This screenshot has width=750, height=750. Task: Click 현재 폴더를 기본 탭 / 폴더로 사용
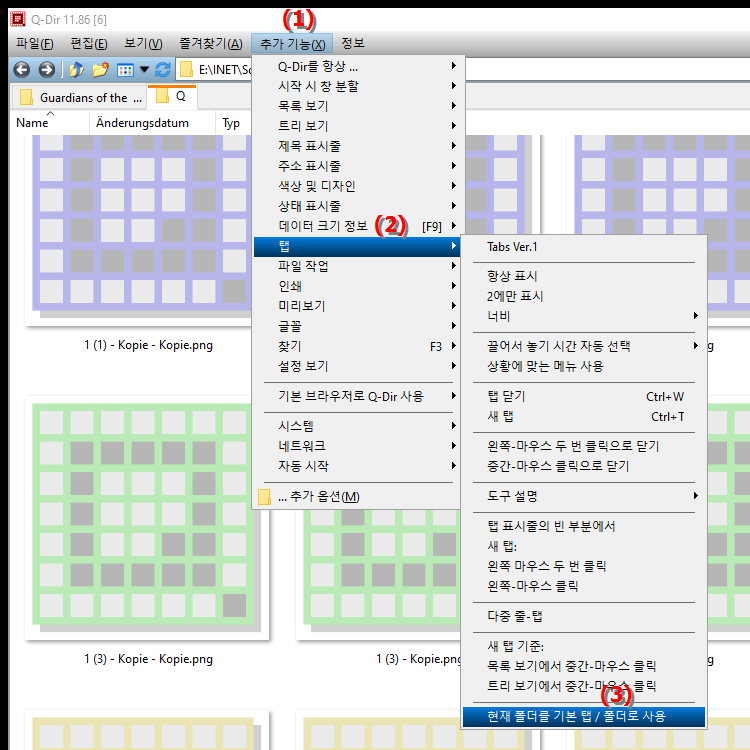pos(584,717)
